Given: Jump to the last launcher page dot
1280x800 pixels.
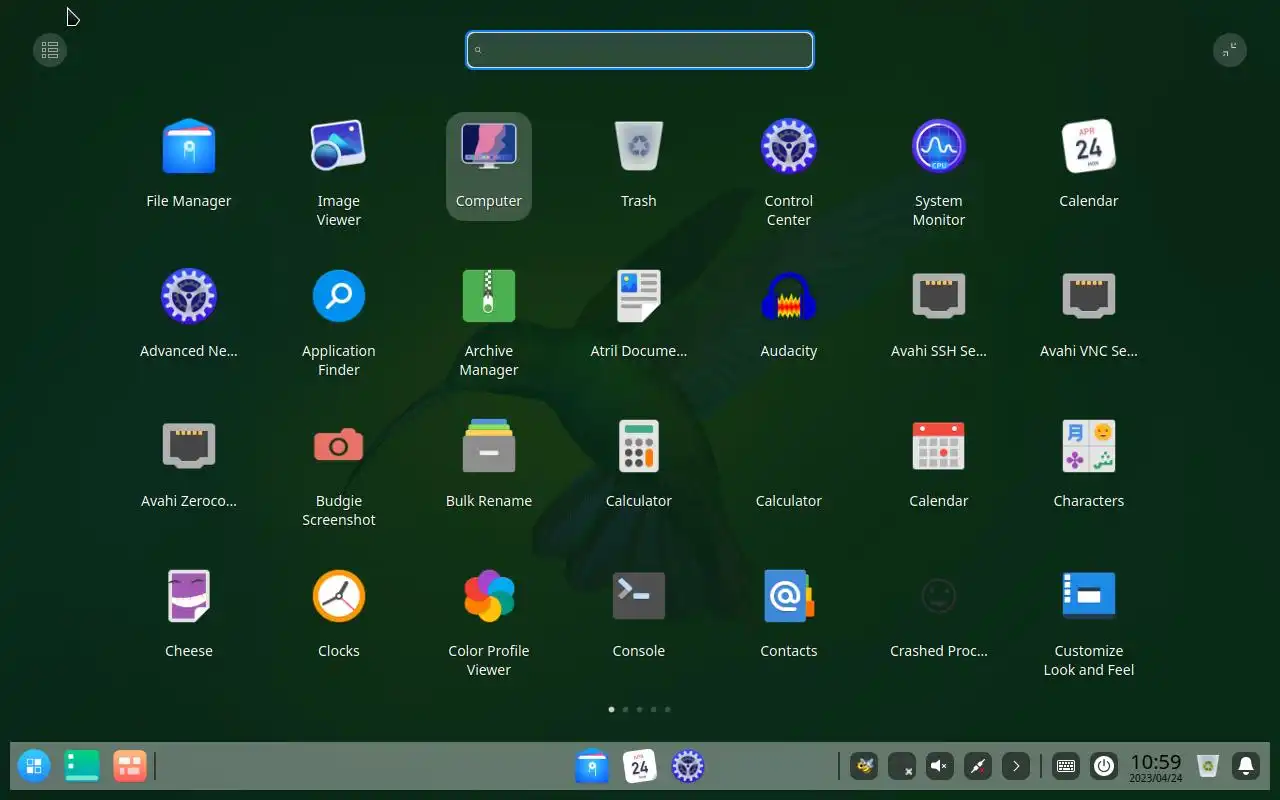Looking at the screenshot, I should coord(668,709).
